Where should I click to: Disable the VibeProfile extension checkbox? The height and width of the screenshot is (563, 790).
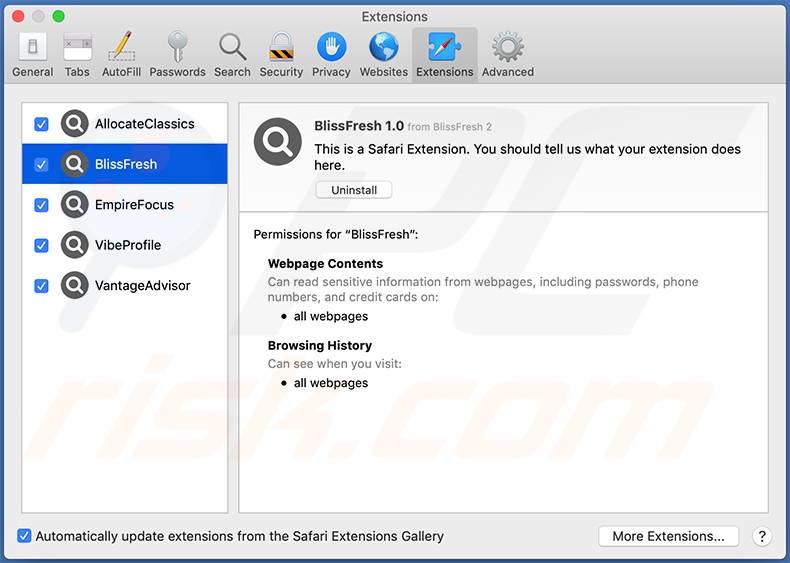click(41, 245)
